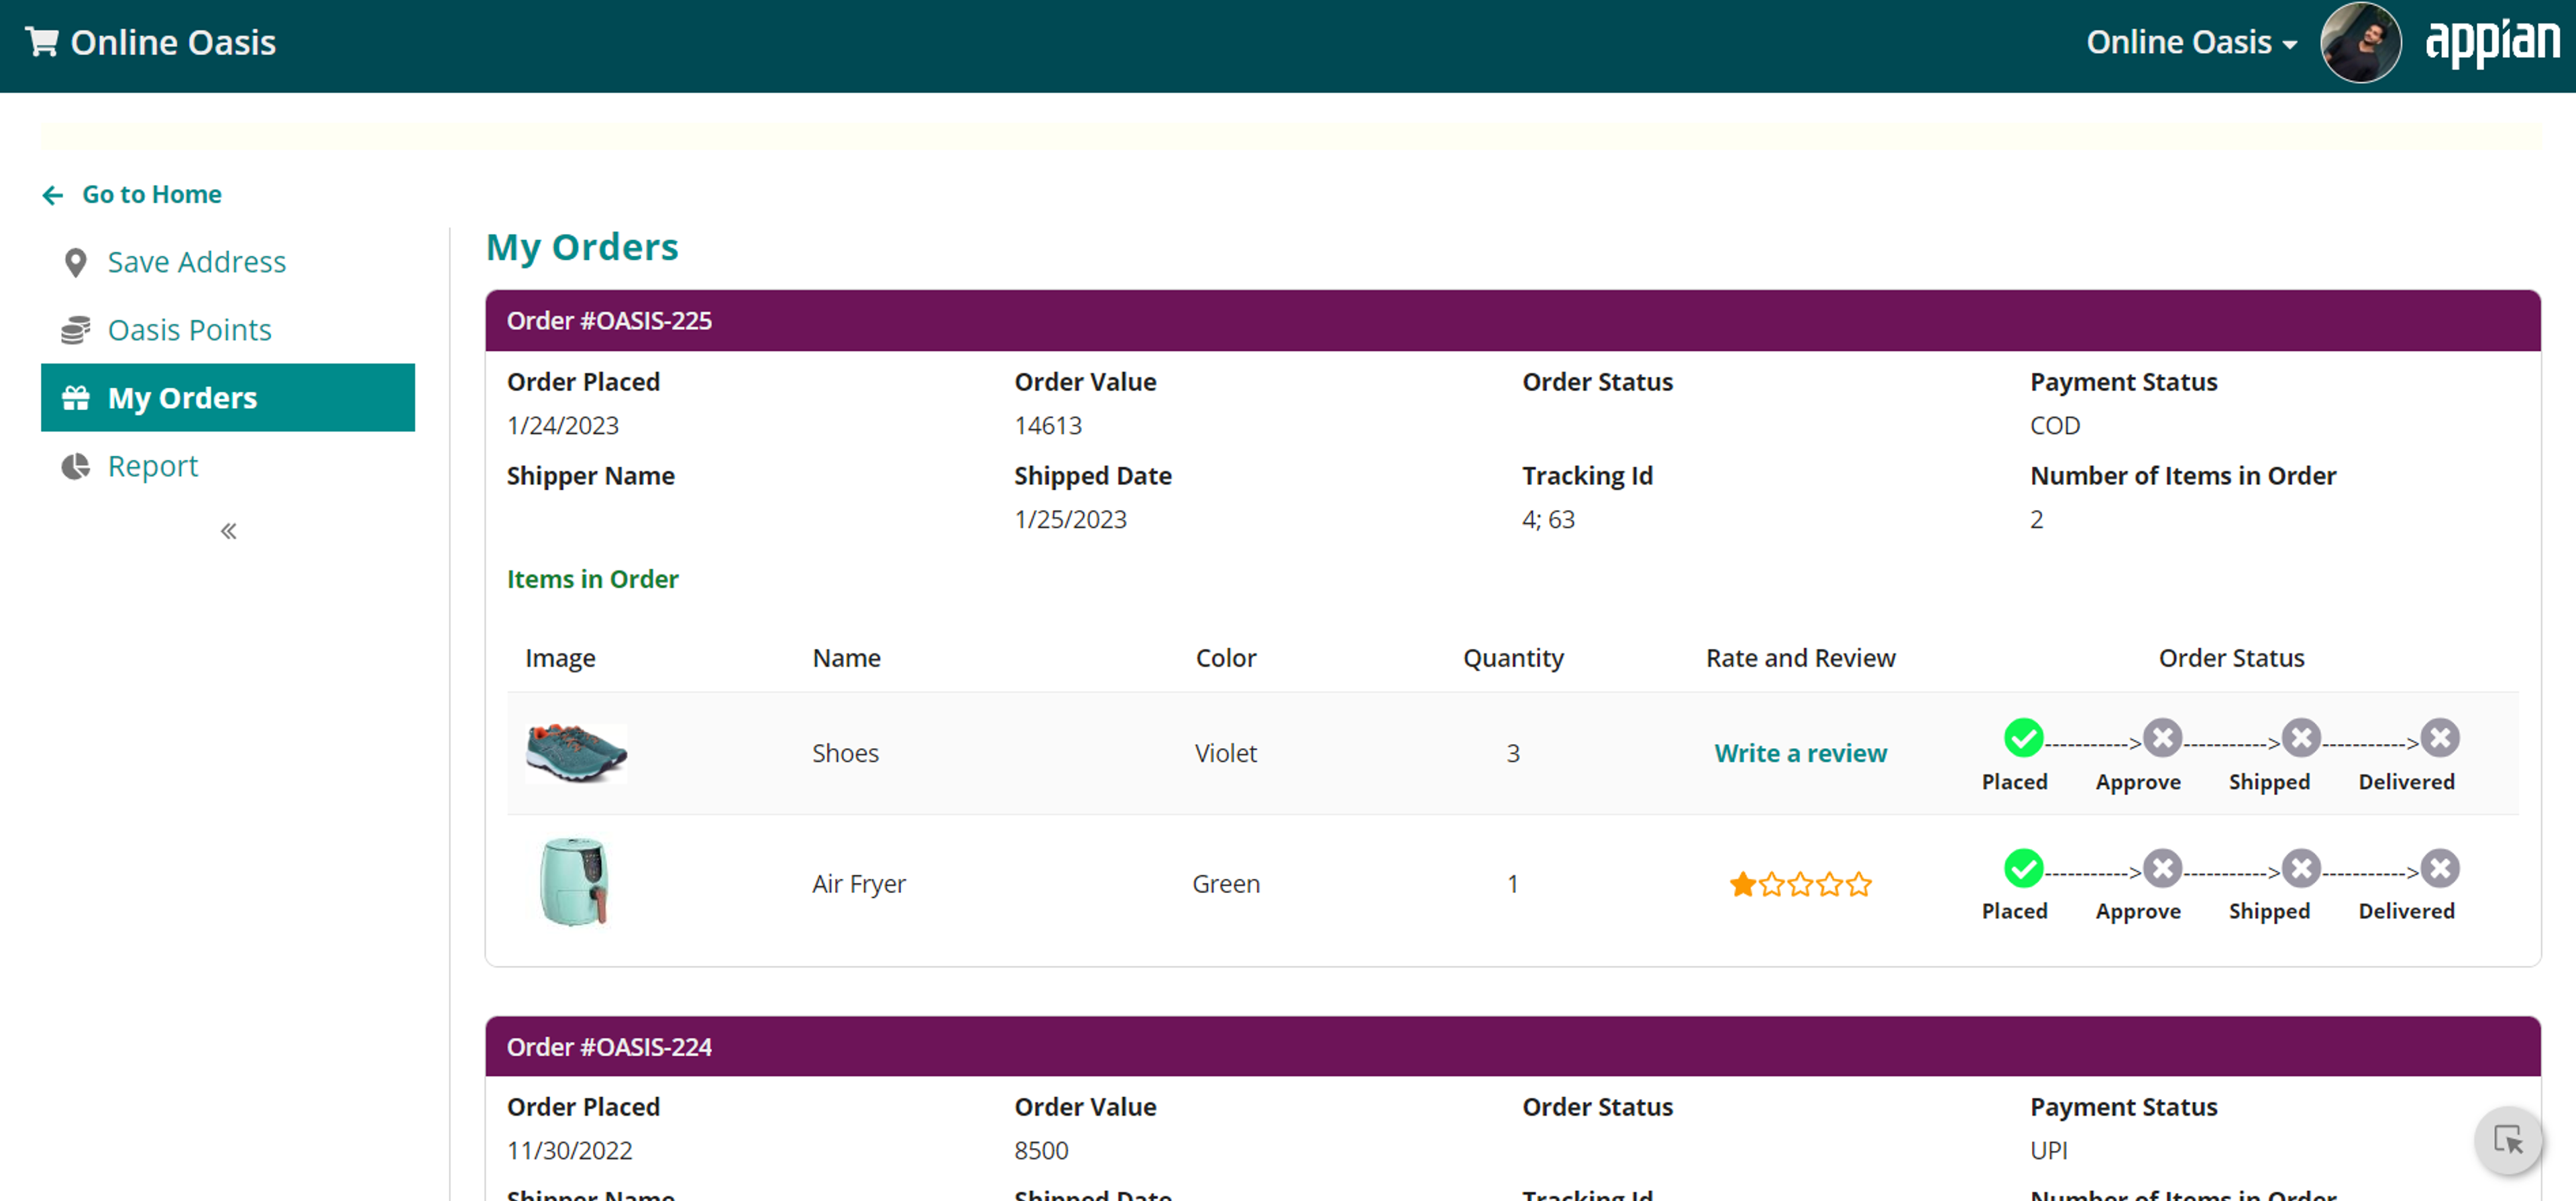Click the gift icon for My Orders
The image size is (2576, 1201).
[76, 398]
